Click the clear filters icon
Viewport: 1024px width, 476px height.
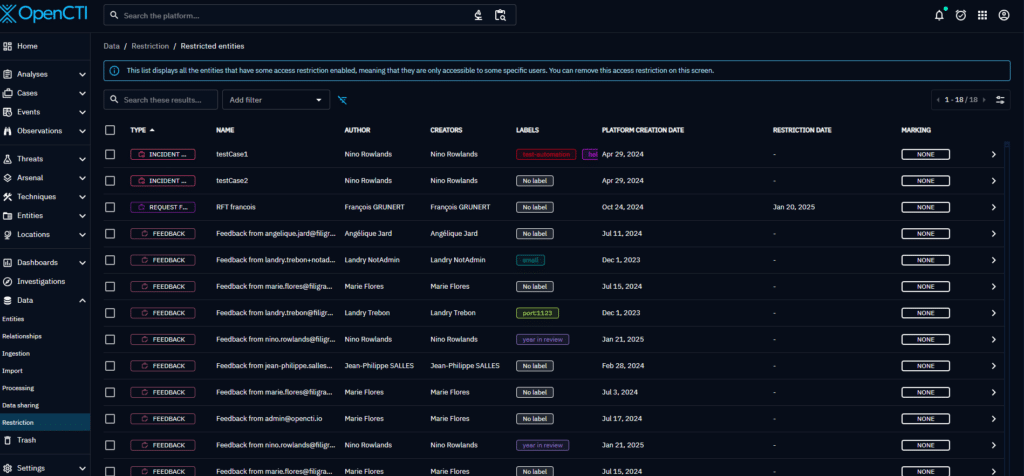tap(343, 100)
